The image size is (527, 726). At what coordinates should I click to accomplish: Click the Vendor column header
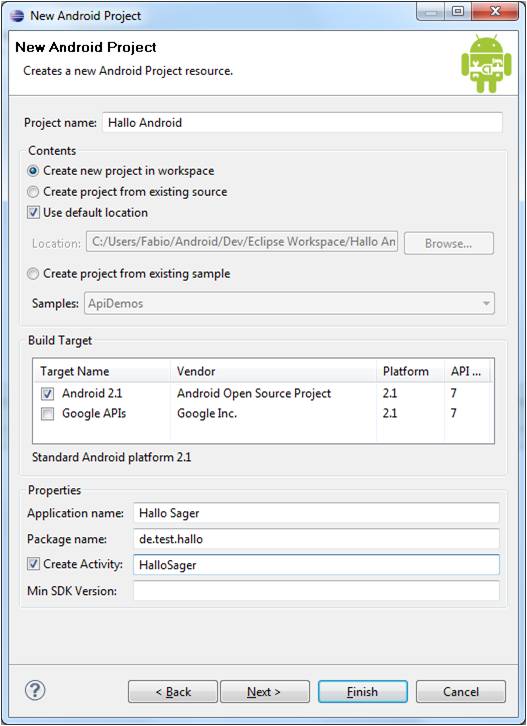273,371
